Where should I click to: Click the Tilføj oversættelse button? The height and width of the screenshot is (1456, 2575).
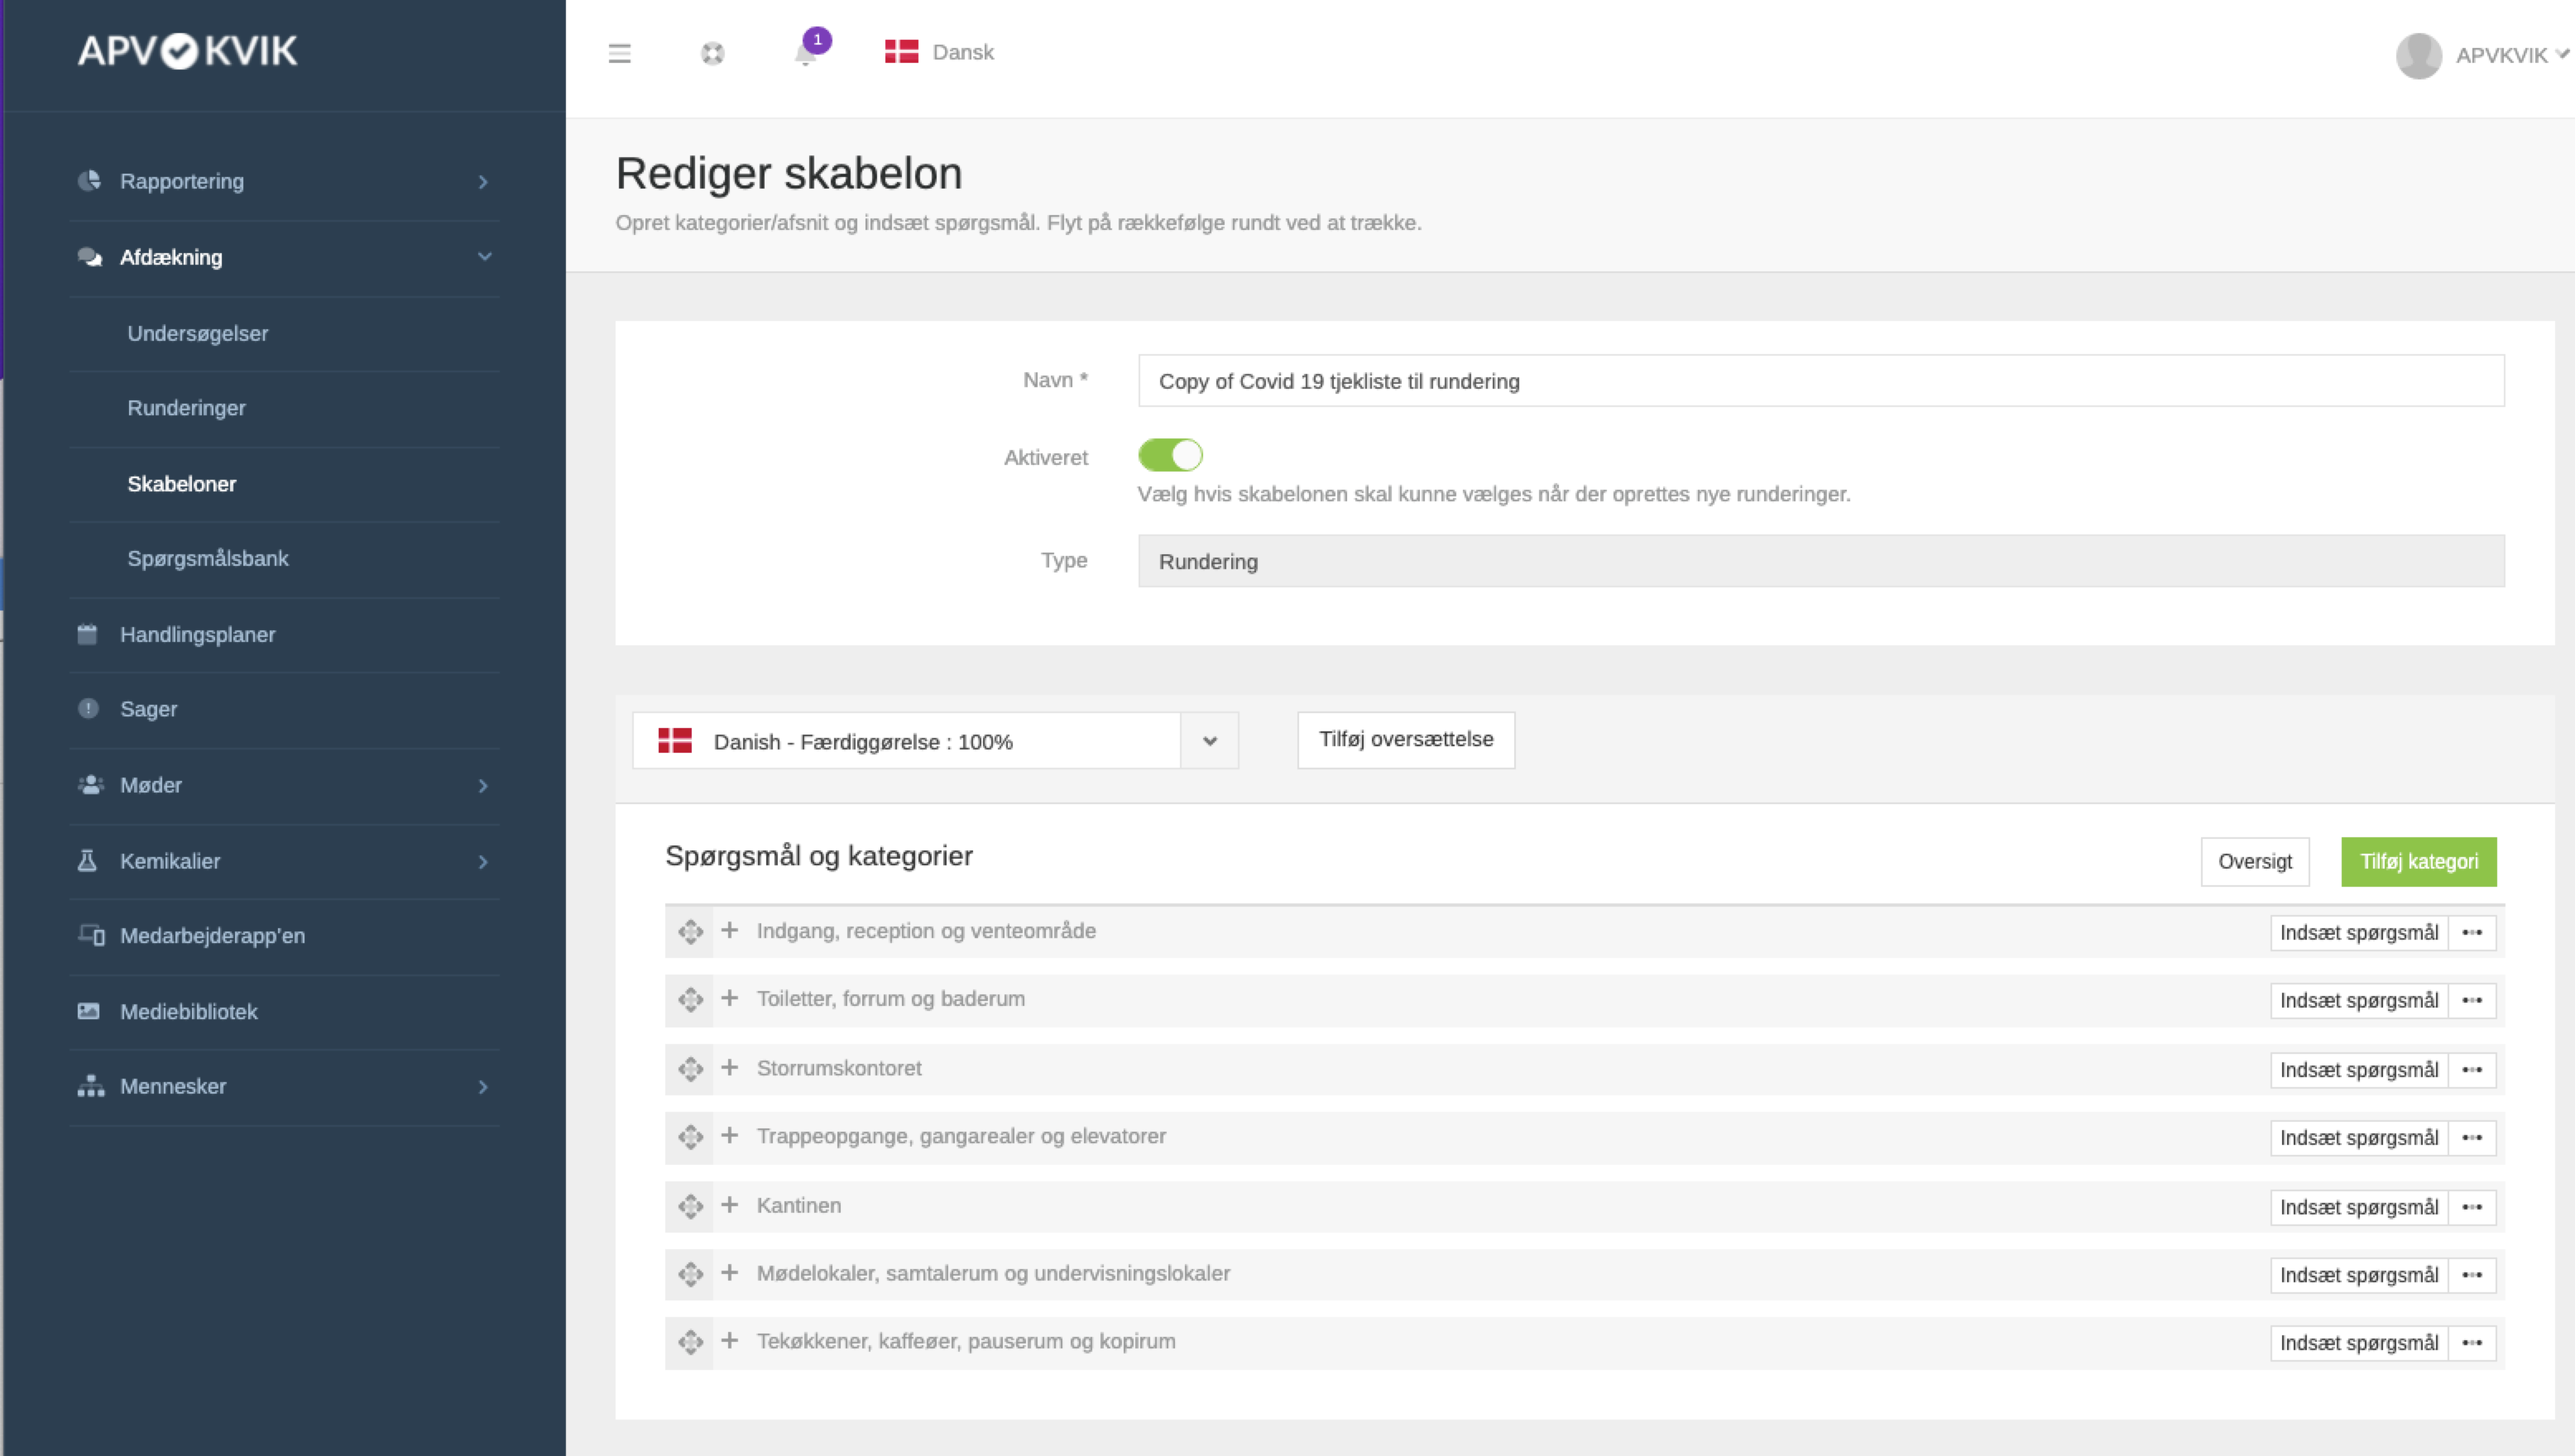(1405, 739)
